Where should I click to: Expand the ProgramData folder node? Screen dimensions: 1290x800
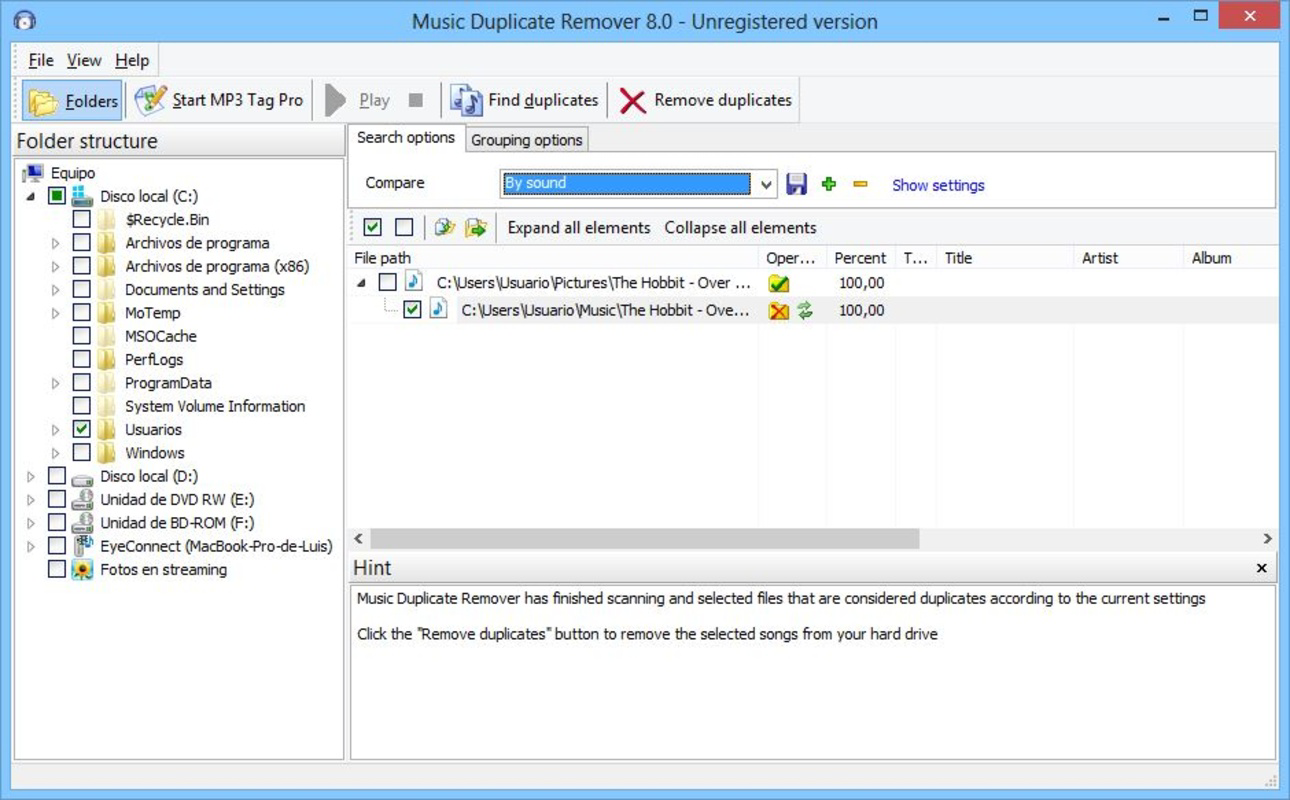point(56,383)
